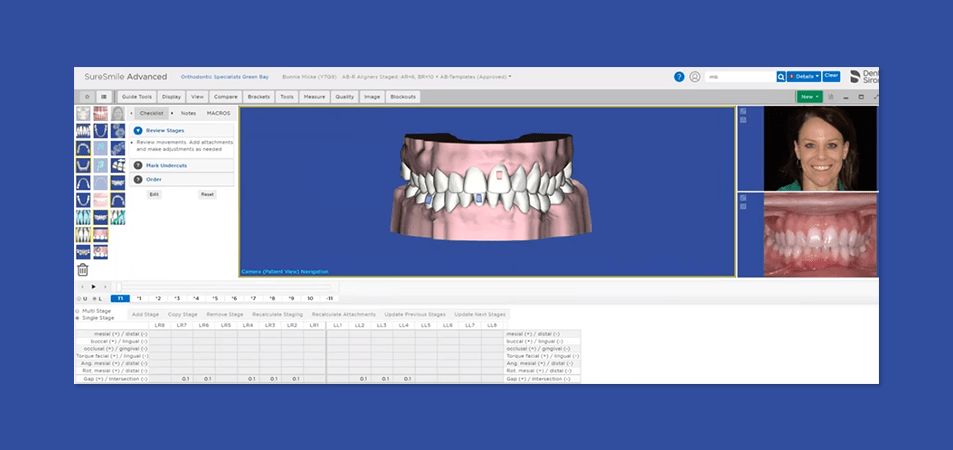Select stage marker 5 on timeline

(215, 299)
